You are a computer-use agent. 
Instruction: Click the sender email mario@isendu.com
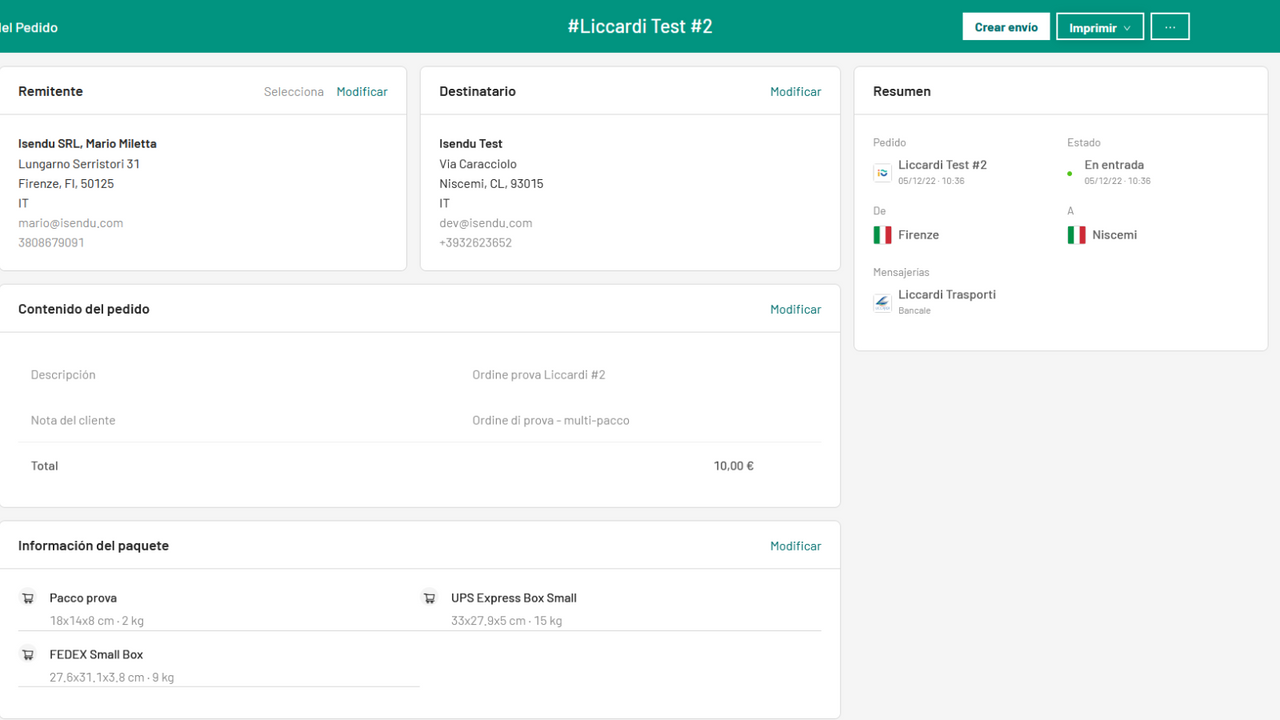(x=71, y=223)
